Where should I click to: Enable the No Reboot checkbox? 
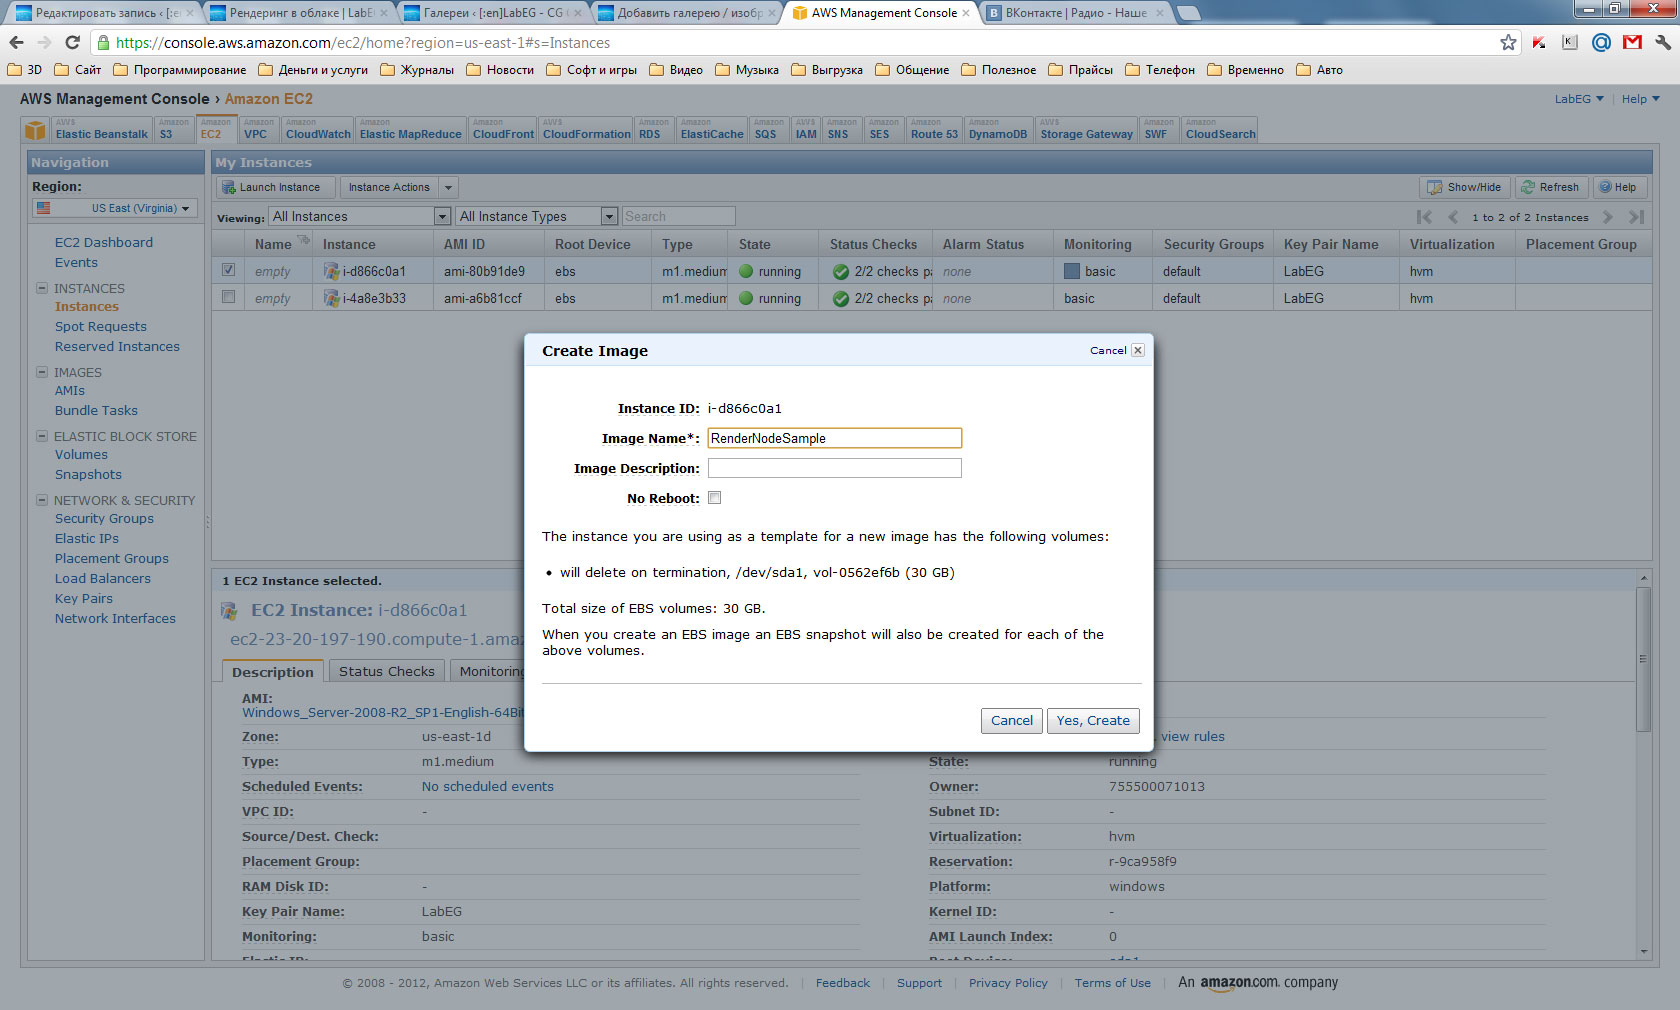[714, 498]
